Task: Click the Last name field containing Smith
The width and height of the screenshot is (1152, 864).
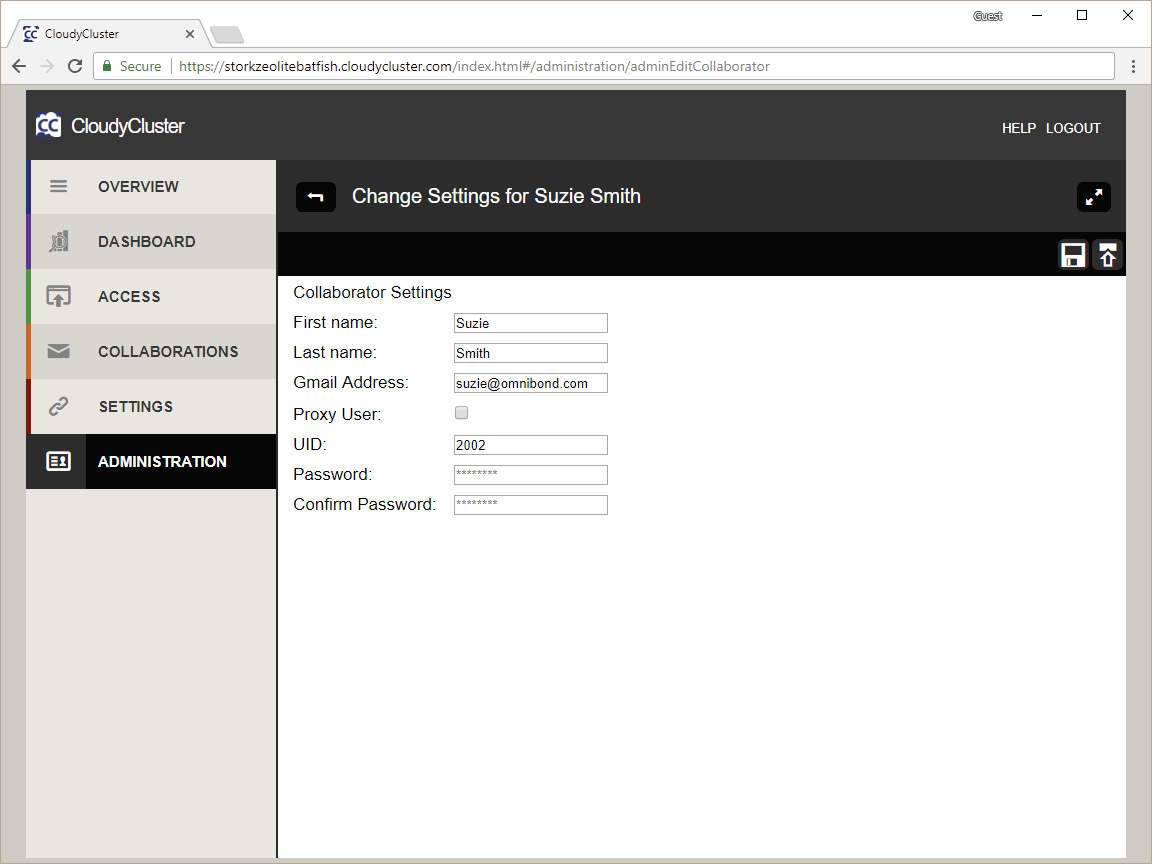Action: (x=530, y=353)
